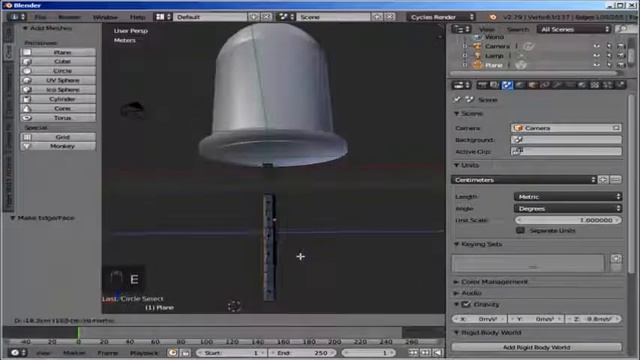Open the Window menu
The height and width of the screenshot is (360, 640).
pyautogui.click(x=105, y=17)
